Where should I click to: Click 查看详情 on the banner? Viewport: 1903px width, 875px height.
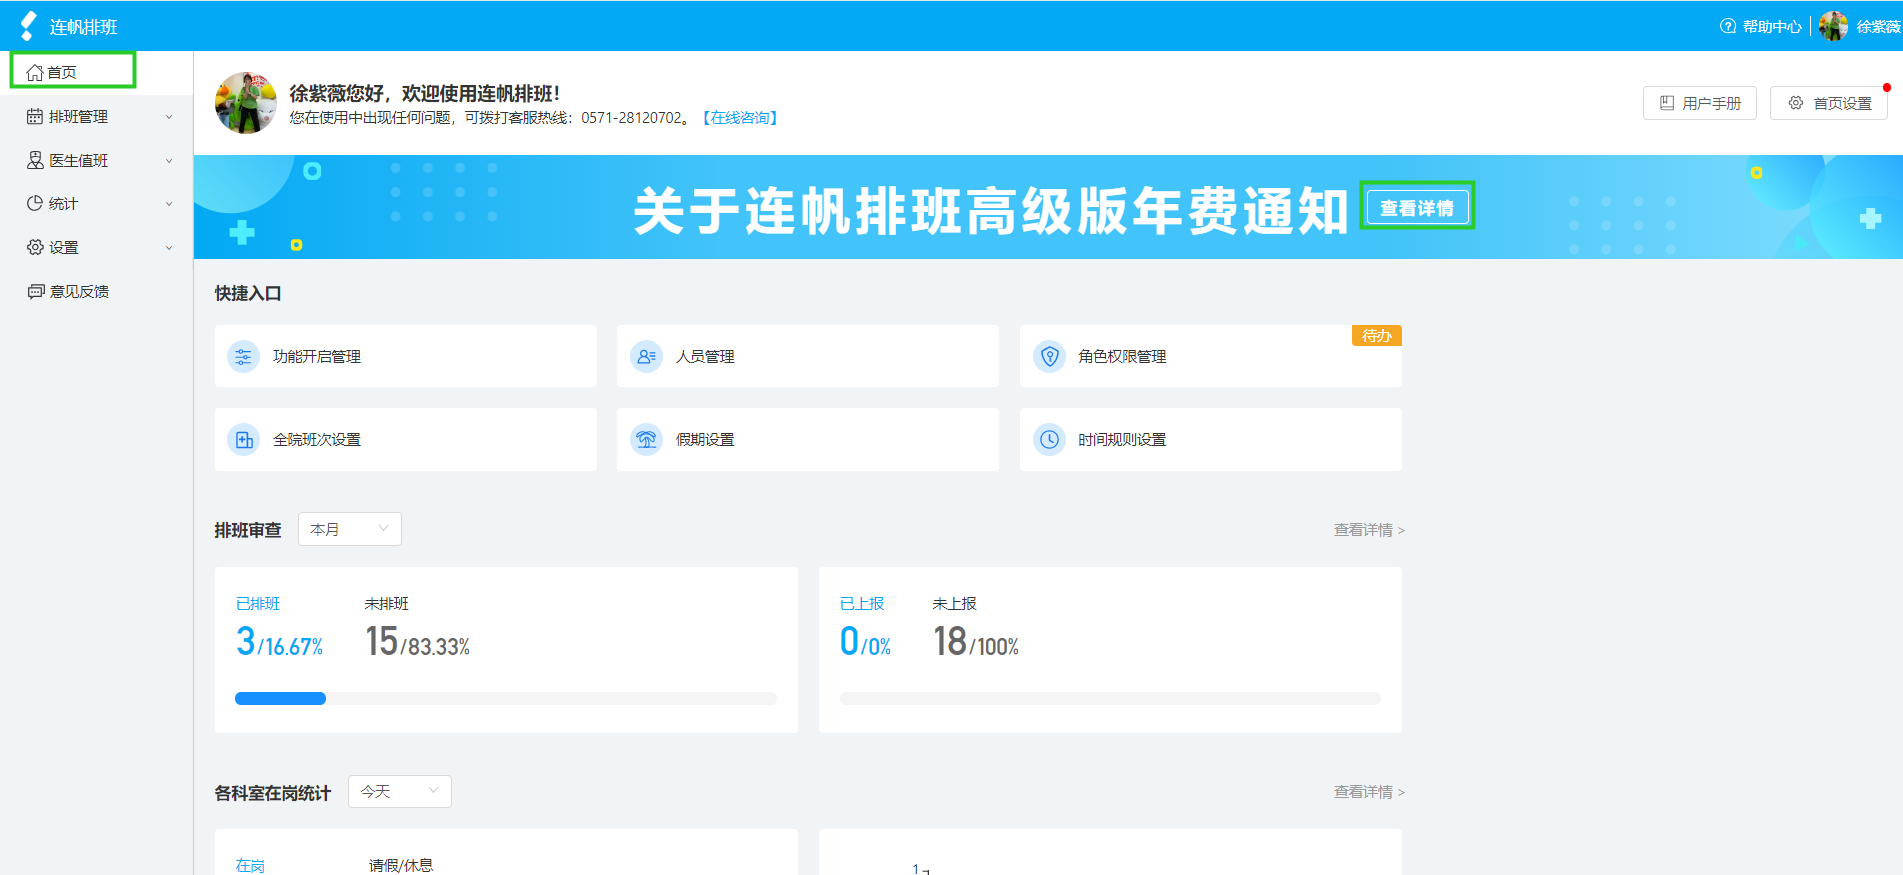point(1417,207)
